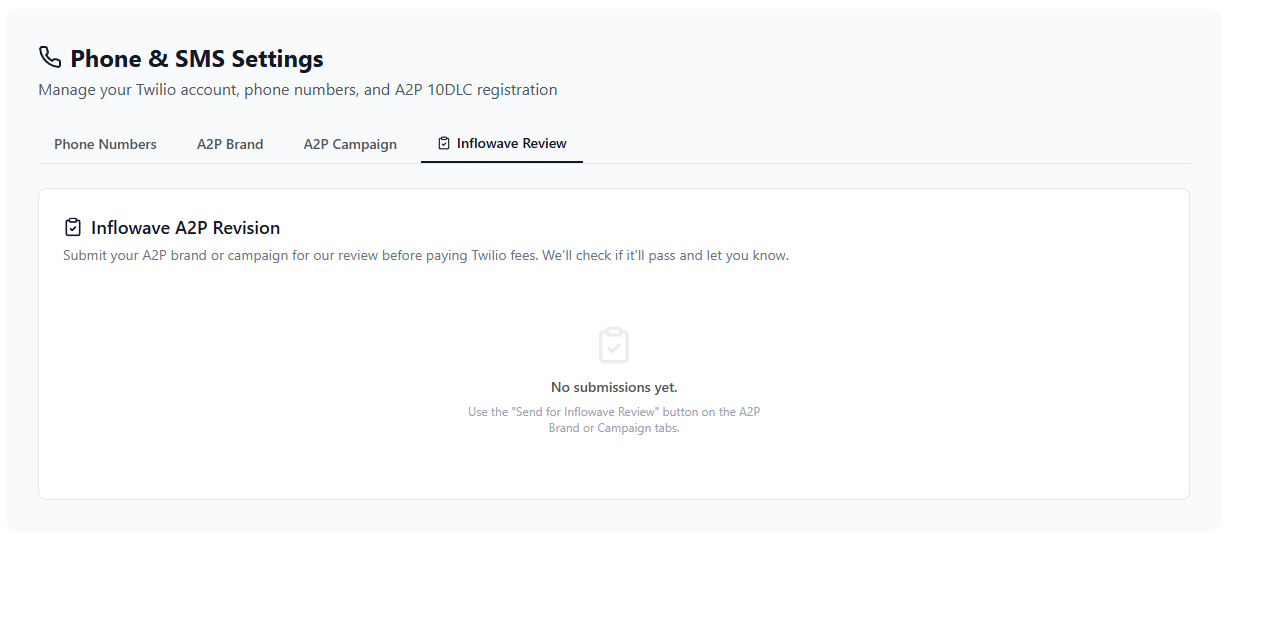Click the phone handset icon beside Phone & SMS Settings
This screenshot has height=620, width=1280.
click(x=49, y=58)
